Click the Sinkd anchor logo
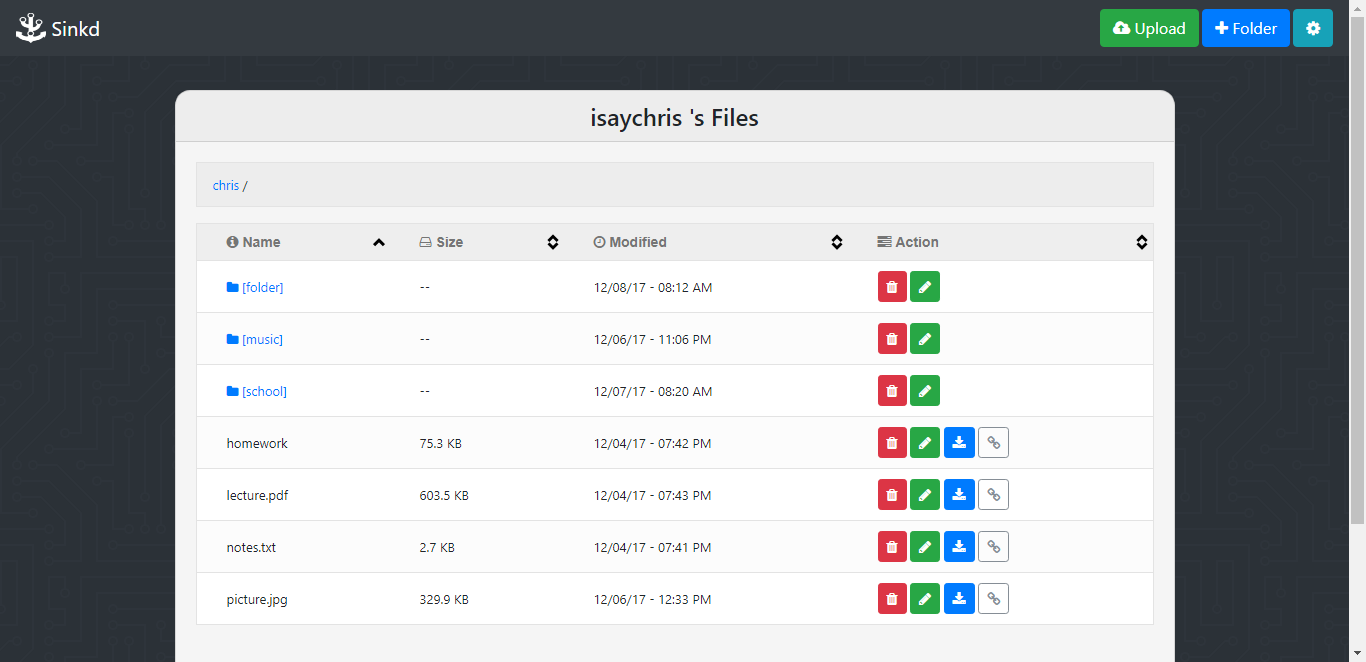 pos(31,28)
